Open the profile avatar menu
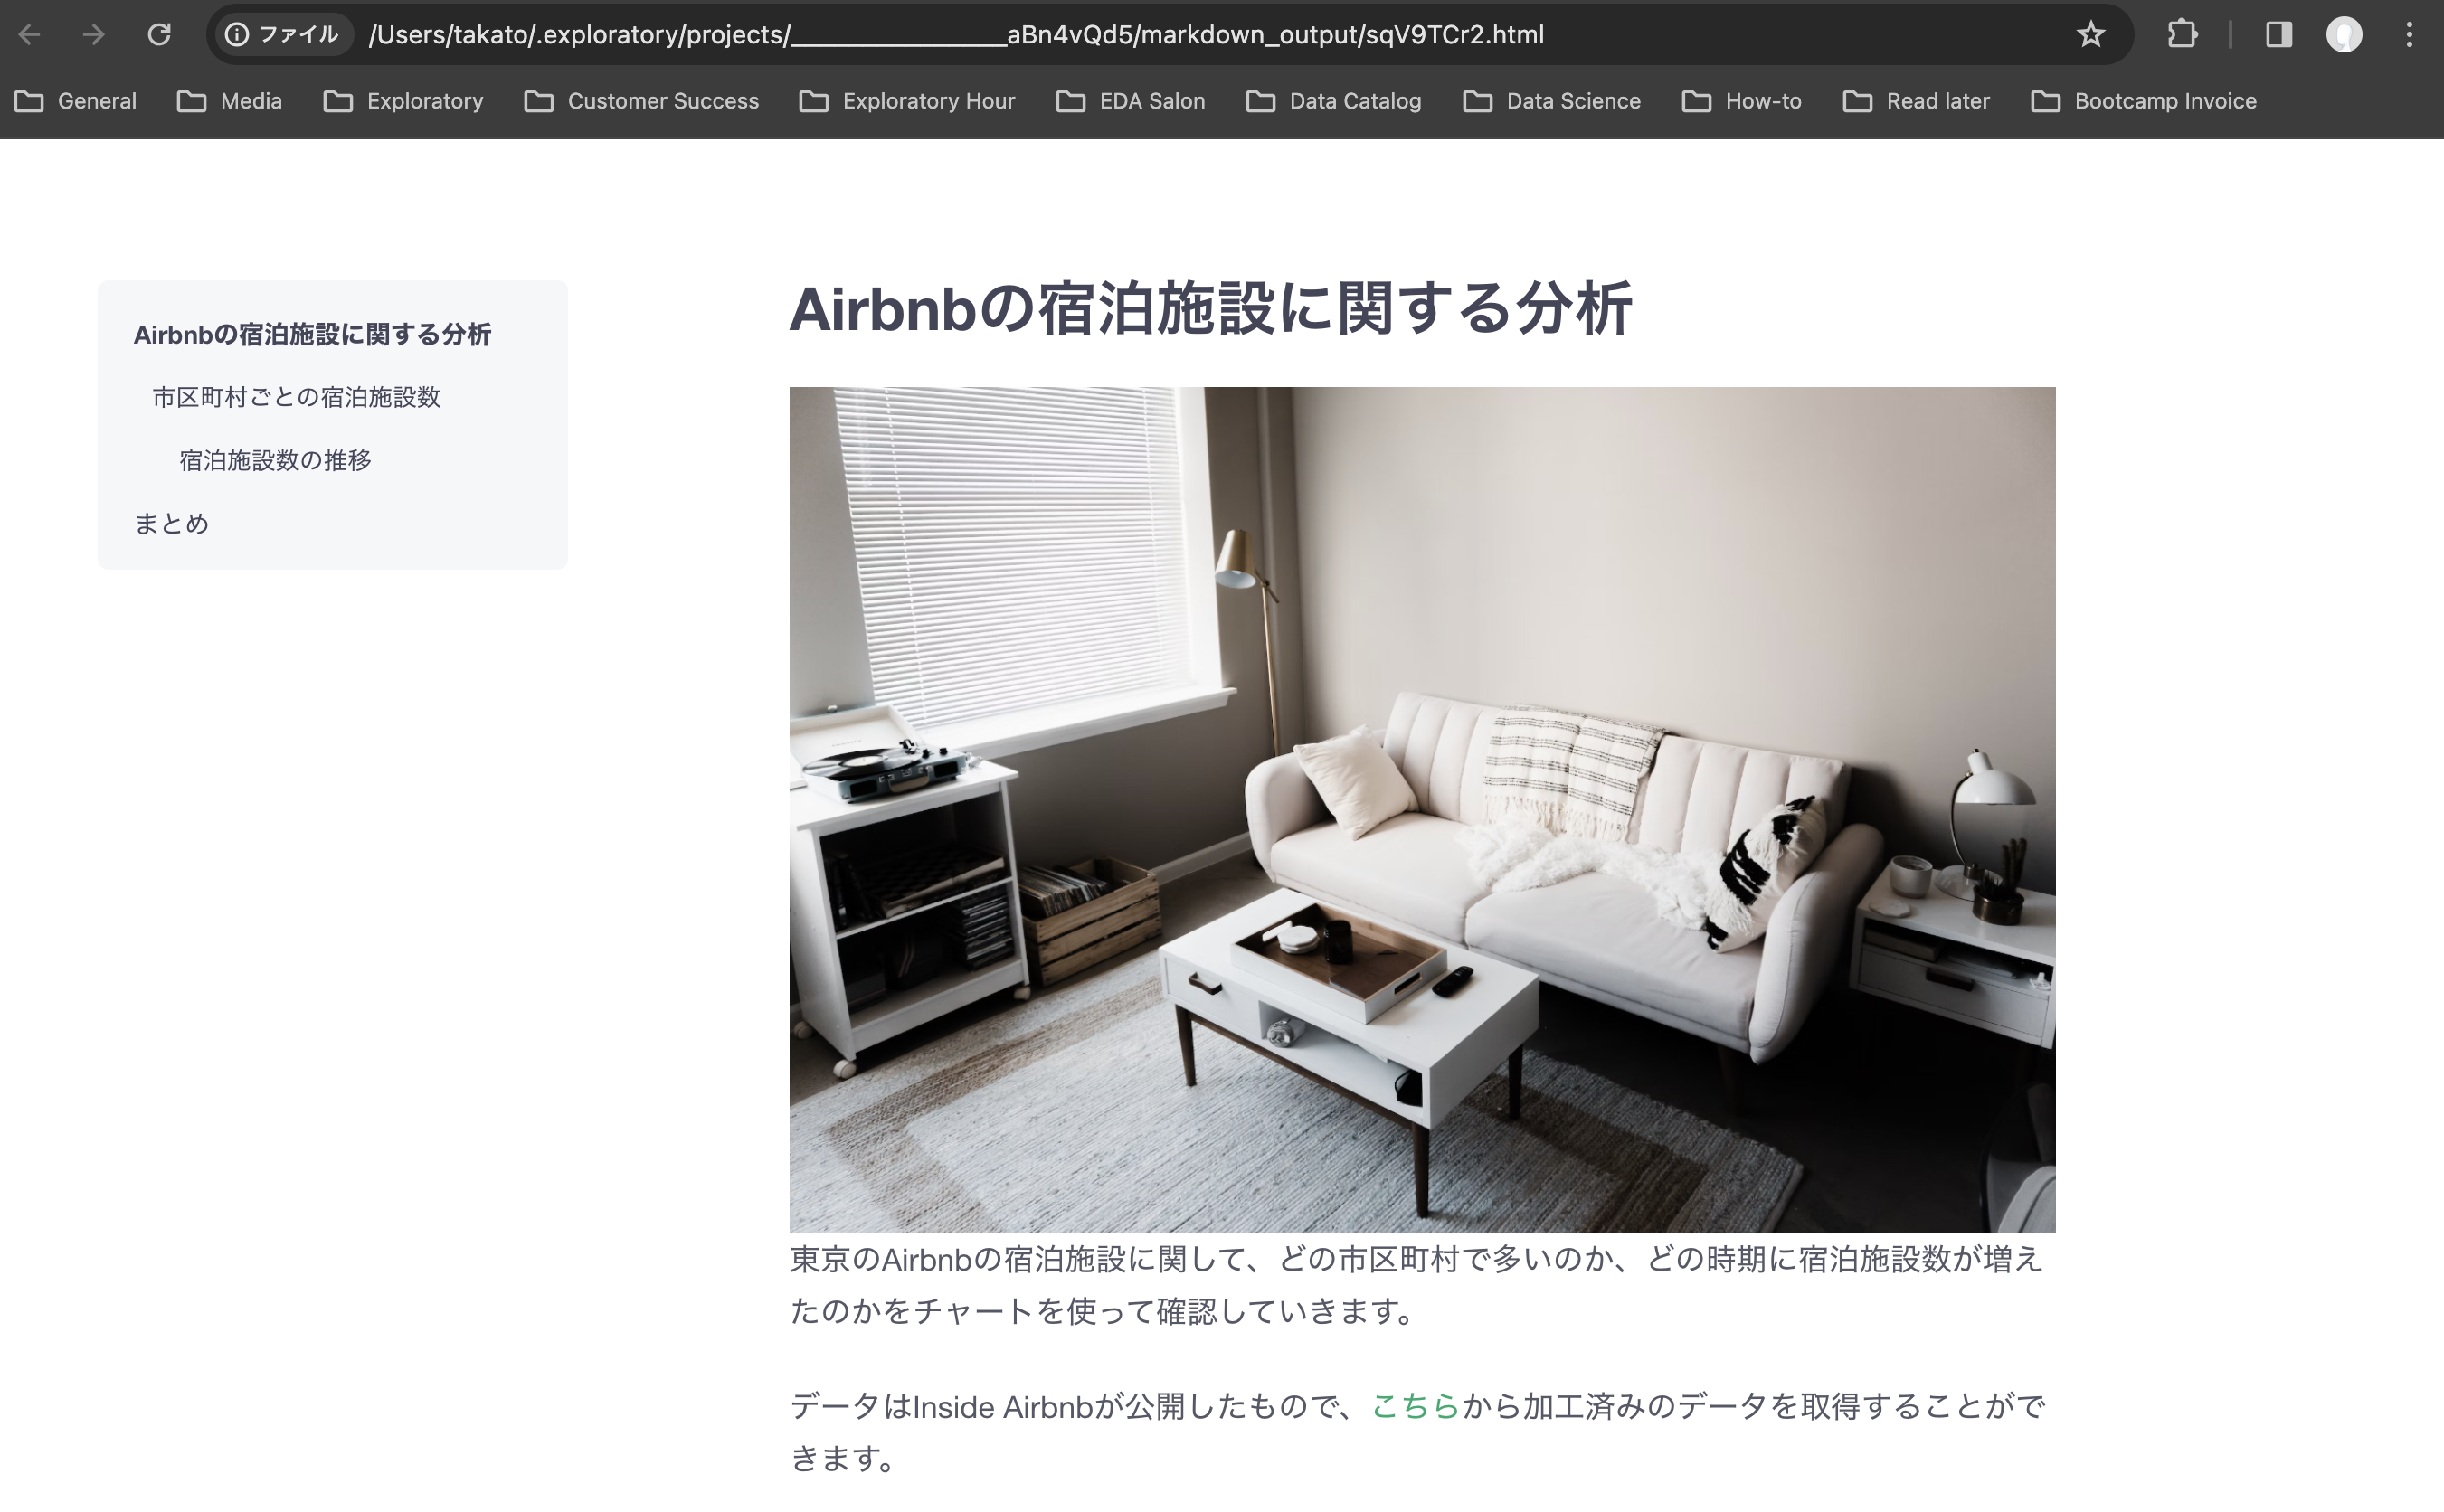The width and height of the screenshot is (2444, 1512). click(x=2343, y=35)
